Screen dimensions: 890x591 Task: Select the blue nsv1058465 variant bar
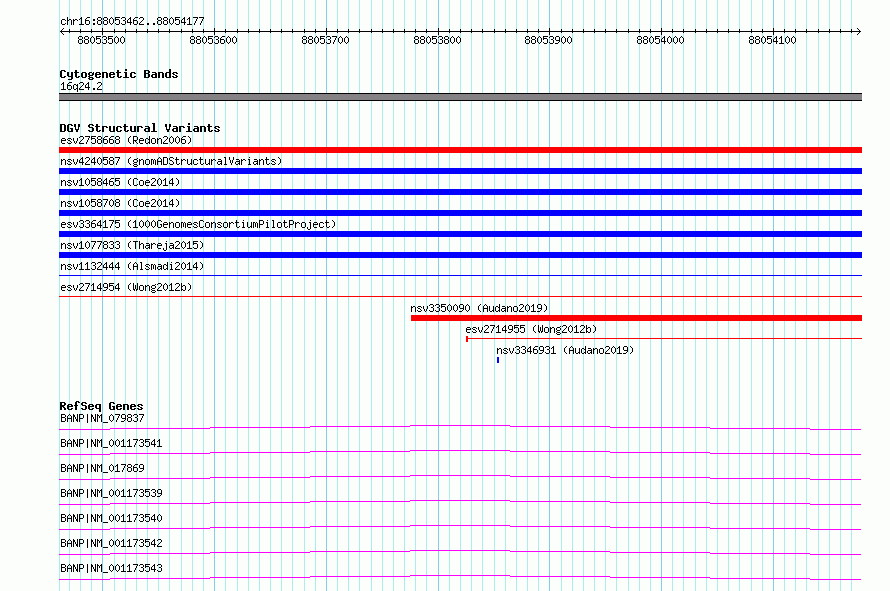coord(460,192)
